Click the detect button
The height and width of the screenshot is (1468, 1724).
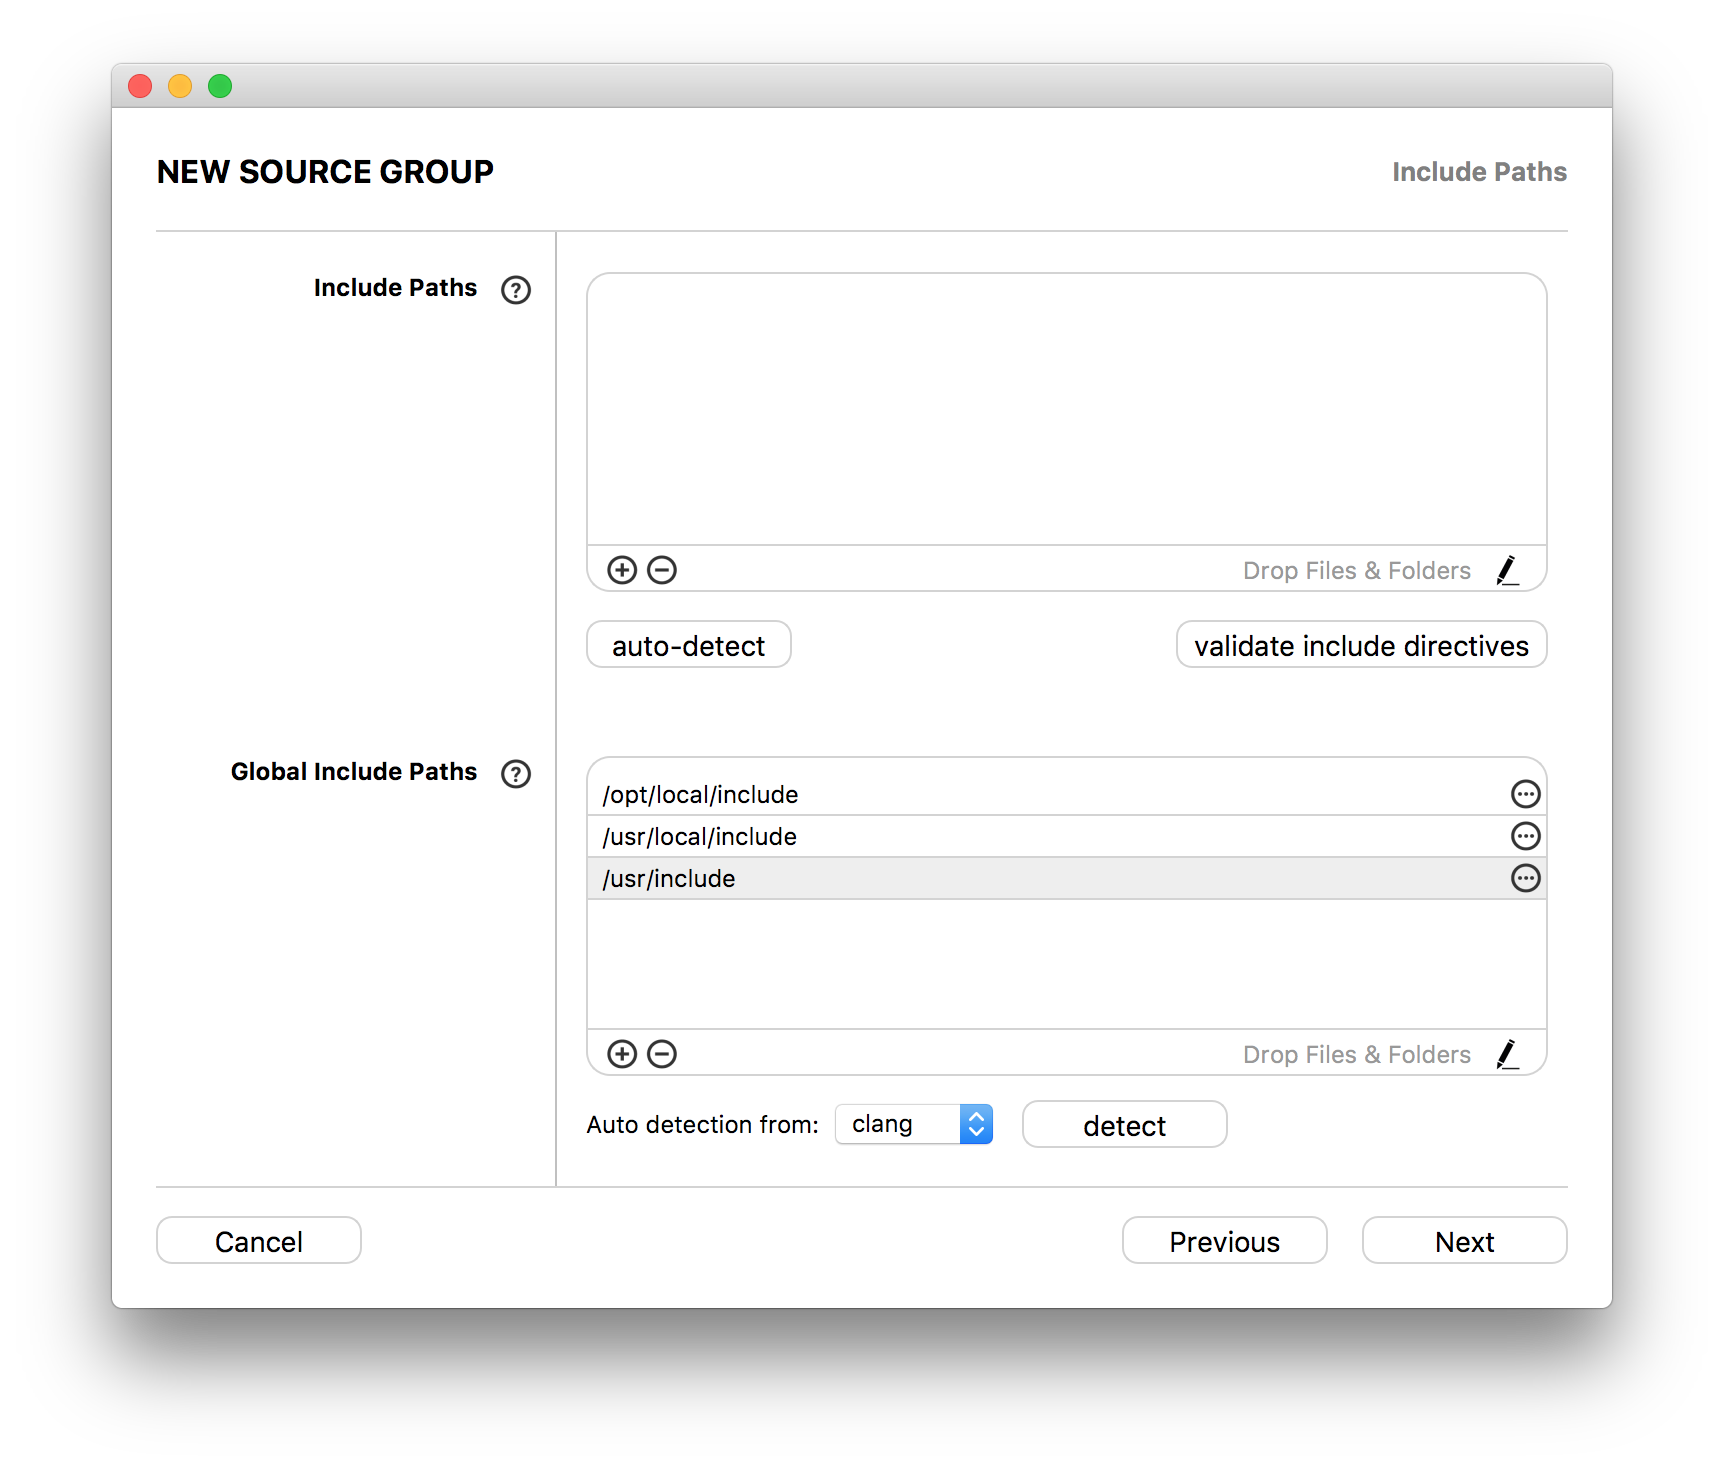tap(1125, 1125)
